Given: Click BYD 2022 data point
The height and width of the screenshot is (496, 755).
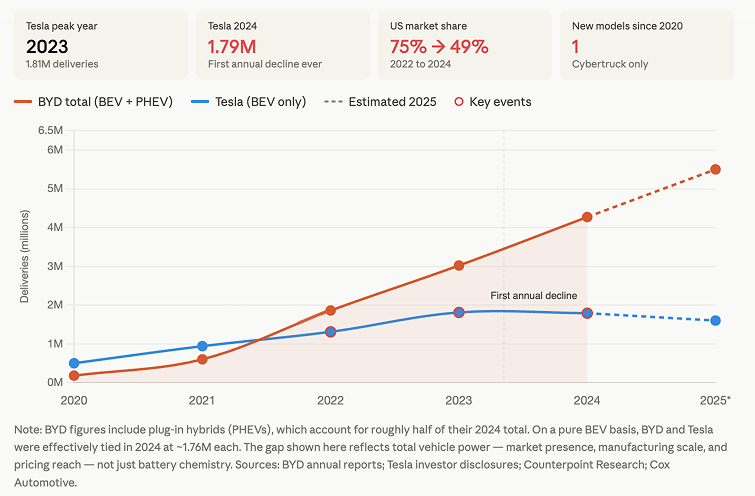Looking at the screenshot, I should point(330,311).
